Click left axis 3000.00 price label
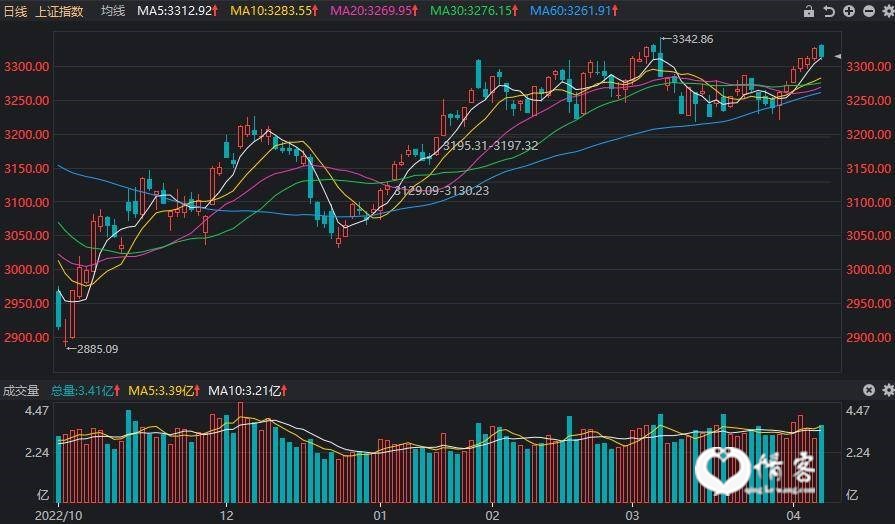 click(x=27, y=269)
